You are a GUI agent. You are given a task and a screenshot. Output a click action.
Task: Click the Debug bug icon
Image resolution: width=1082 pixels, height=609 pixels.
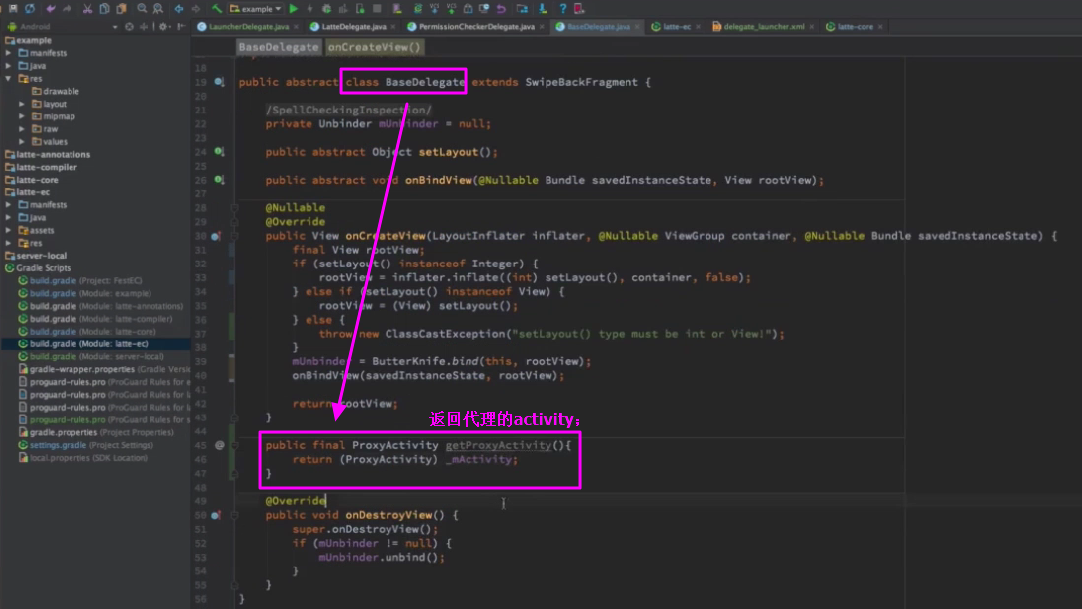click(326, 9)
